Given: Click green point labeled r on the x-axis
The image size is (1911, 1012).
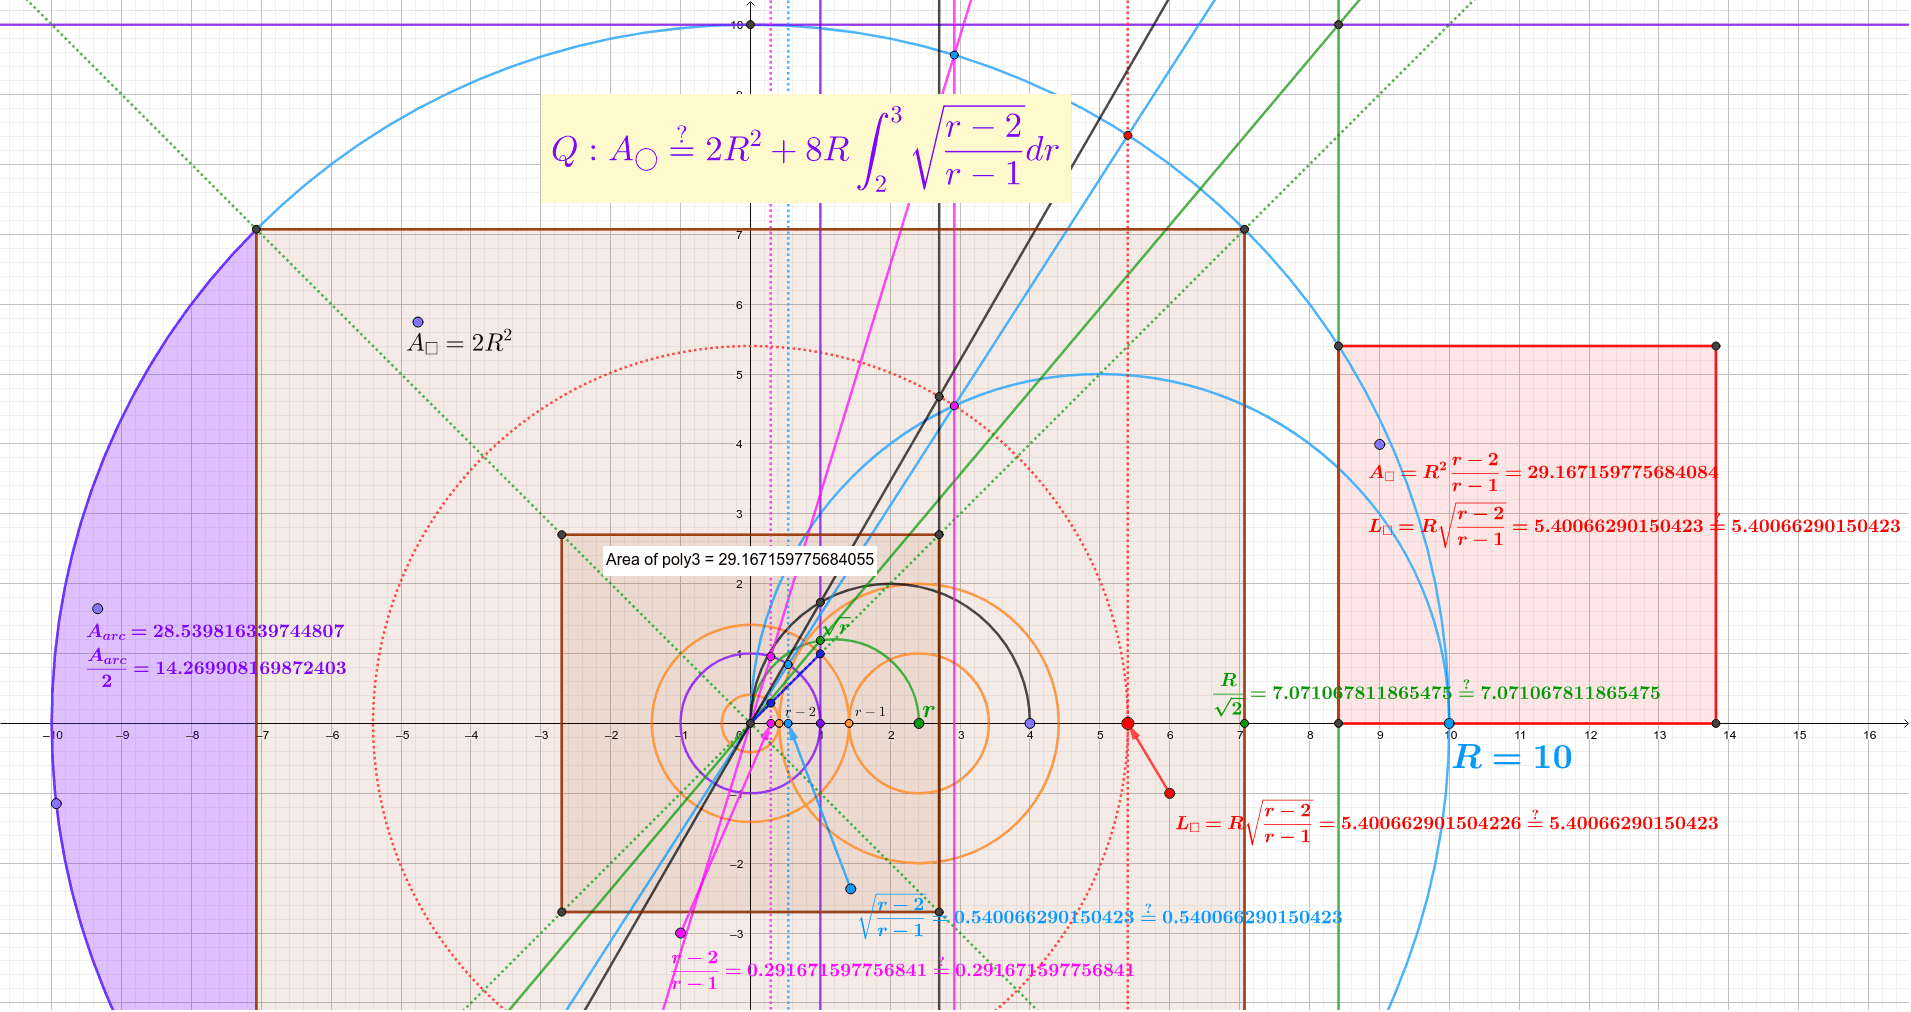Looking at the screenshot, I should [919, 723].
